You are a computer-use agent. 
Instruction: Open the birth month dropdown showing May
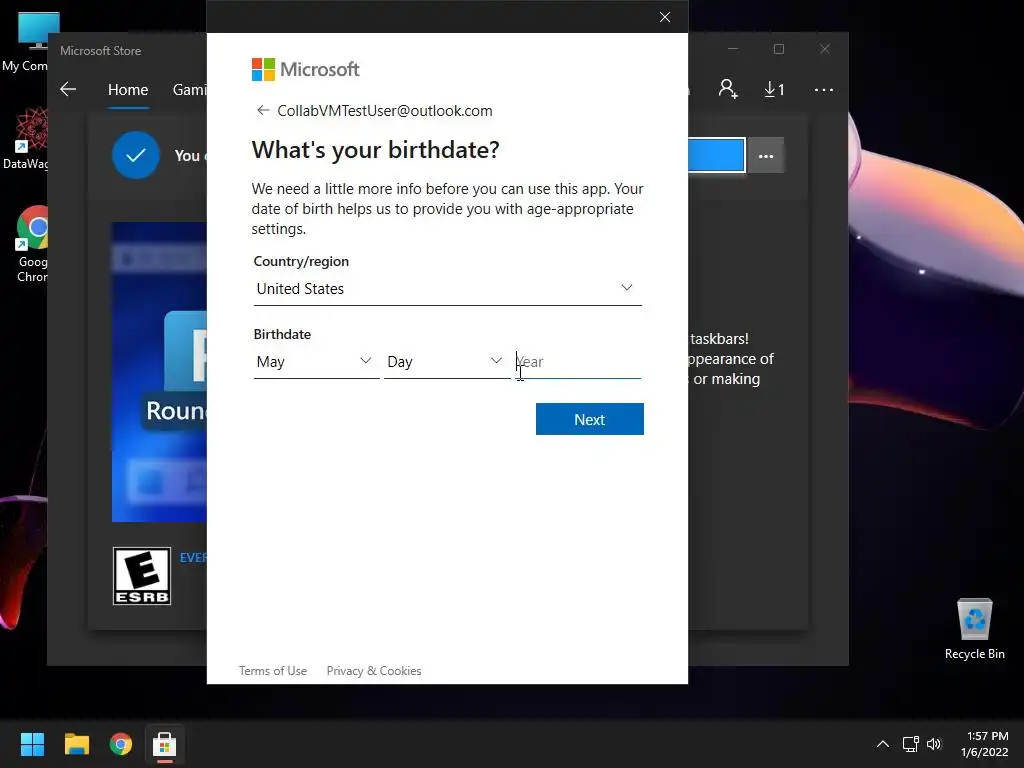(x=316, y=362)
